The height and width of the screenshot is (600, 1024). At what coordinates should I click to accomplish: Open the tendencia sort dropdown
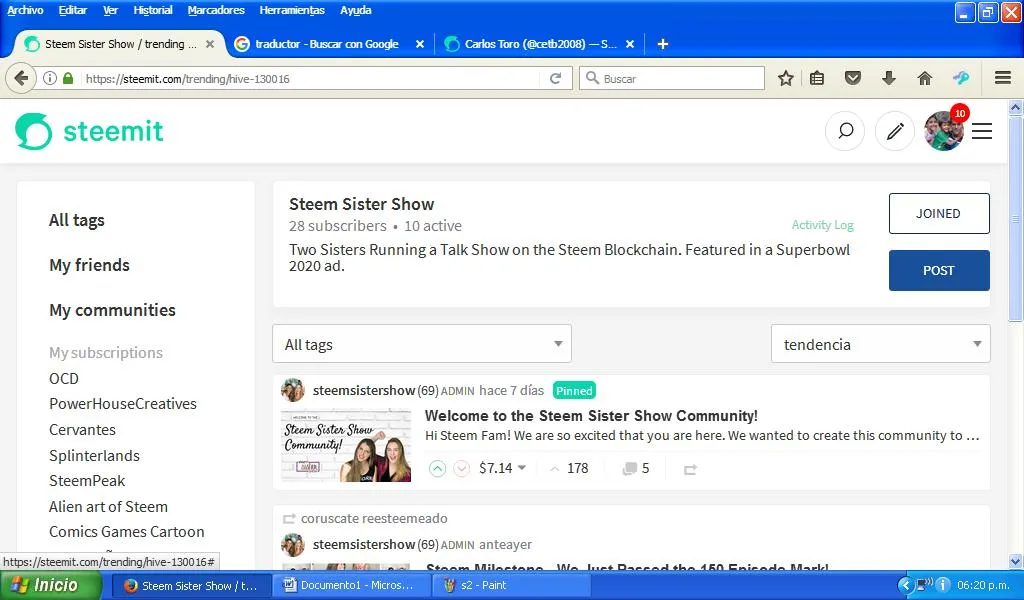point(880,343)
